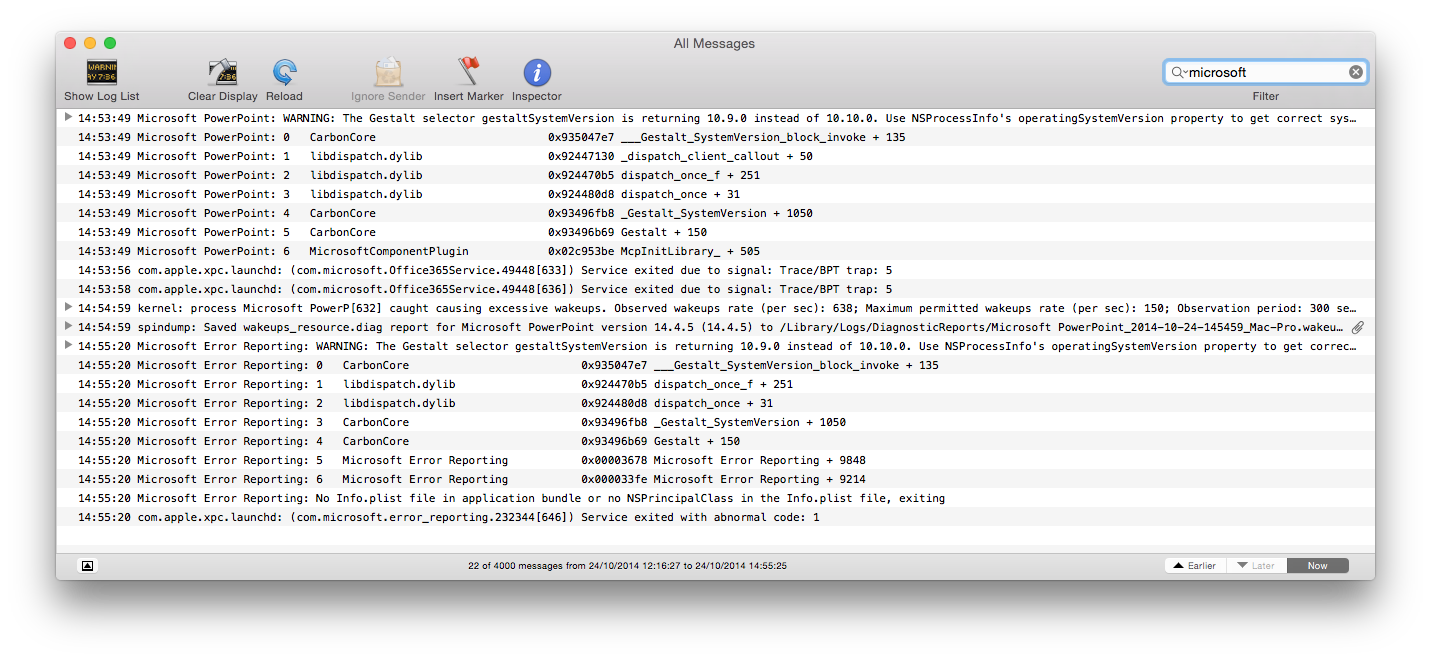Image resolution: width=1431 pixels, height=660 pixels.
Task: Click the search magnifier dropdown in filter
Action: pyautogui.click(x=1179, y=72)
